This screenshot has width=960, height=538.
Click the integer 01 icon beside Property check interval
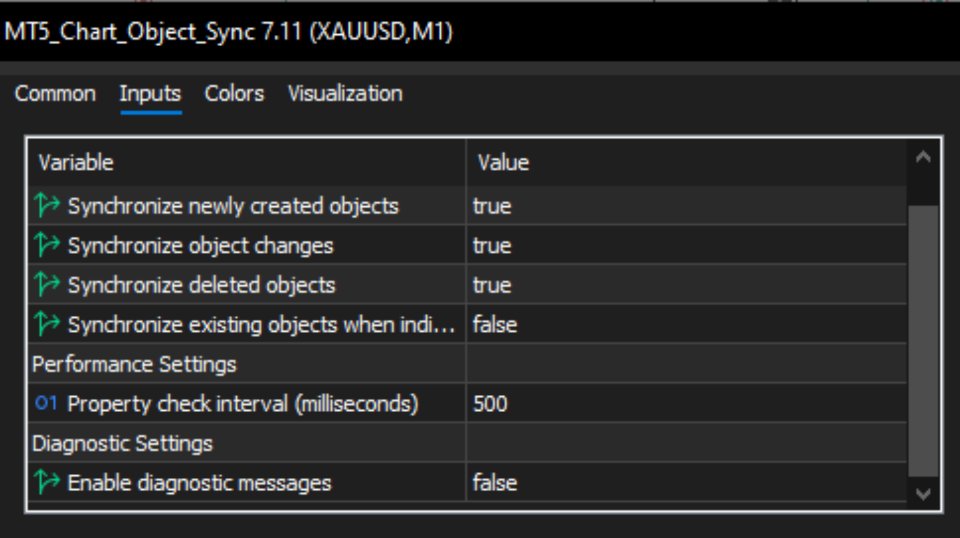(x=46, y=403)
